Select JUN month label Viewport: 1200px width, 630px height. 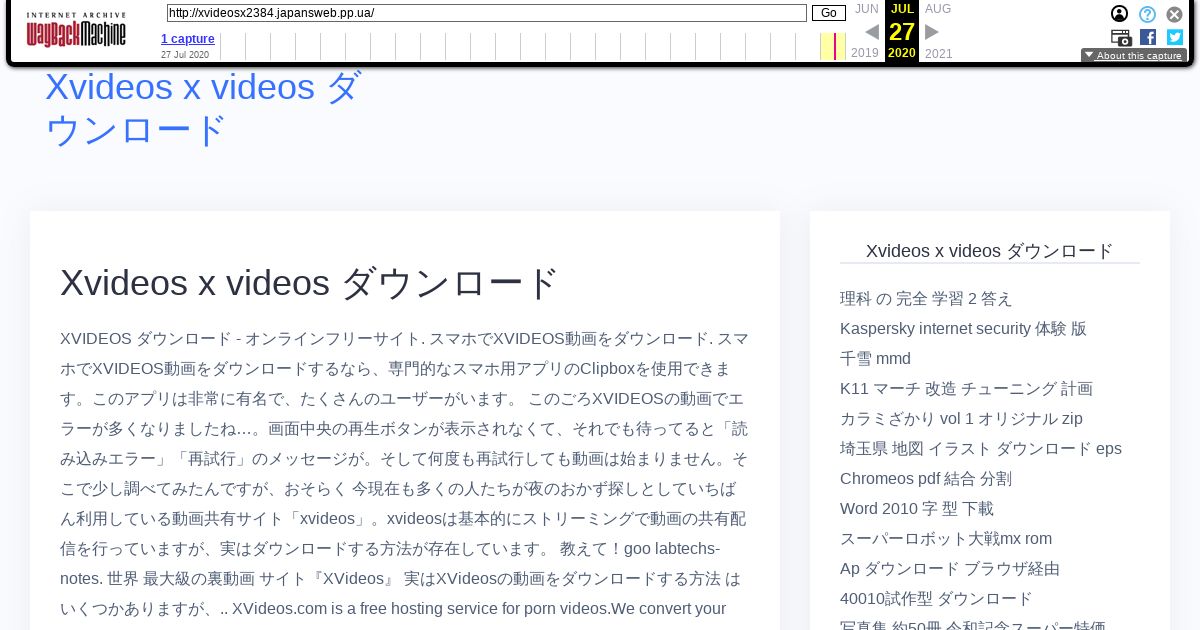coord(866,9)
